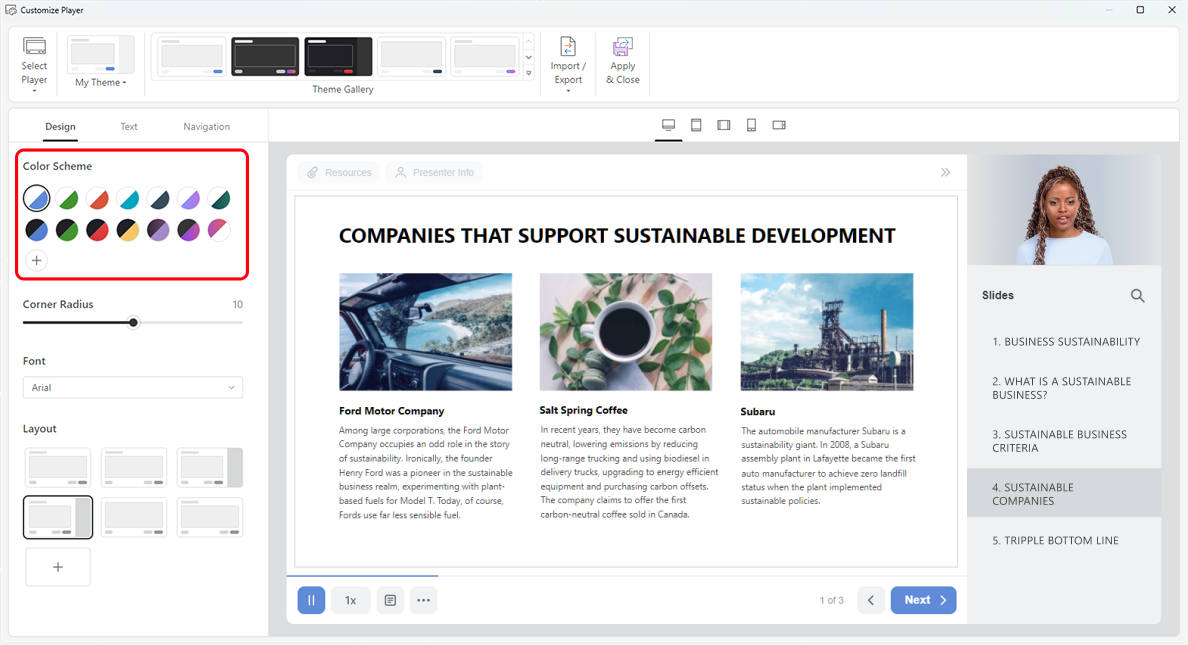Image resolution: width=1188 pixels, height=645 pixels.
Task: Click the Next slide button
Action: [923, 600]
